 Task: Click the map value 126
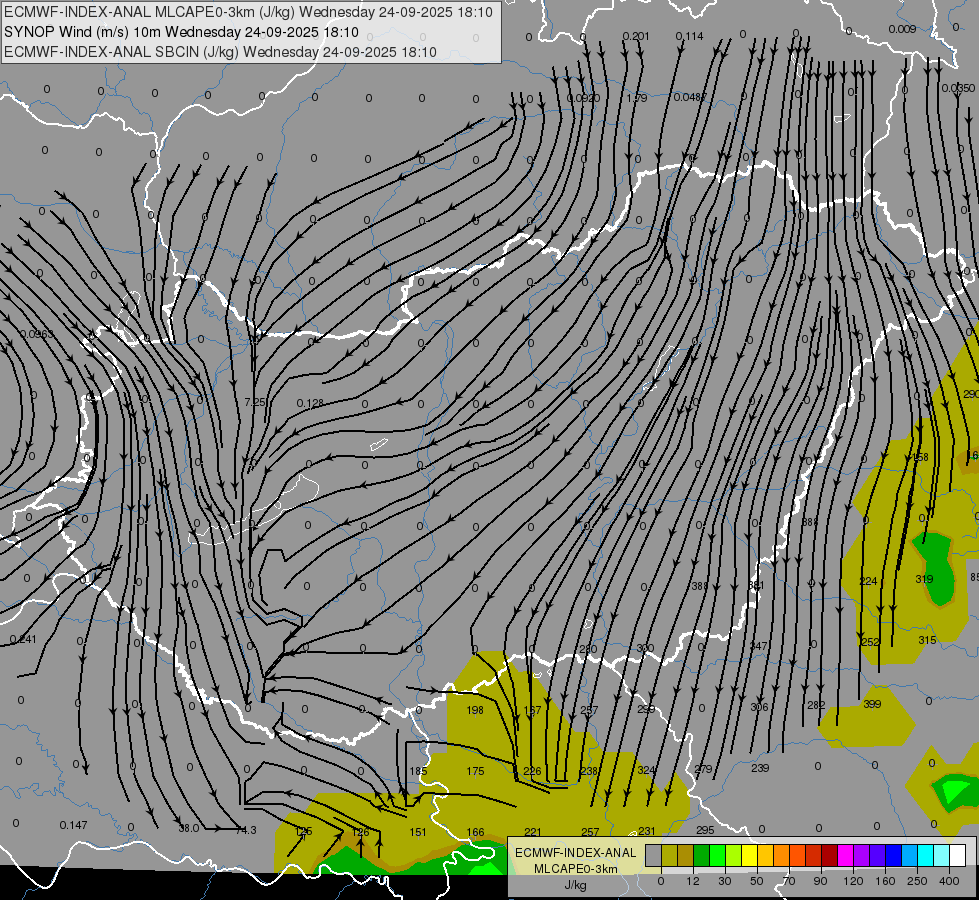[x=360, y=833]
